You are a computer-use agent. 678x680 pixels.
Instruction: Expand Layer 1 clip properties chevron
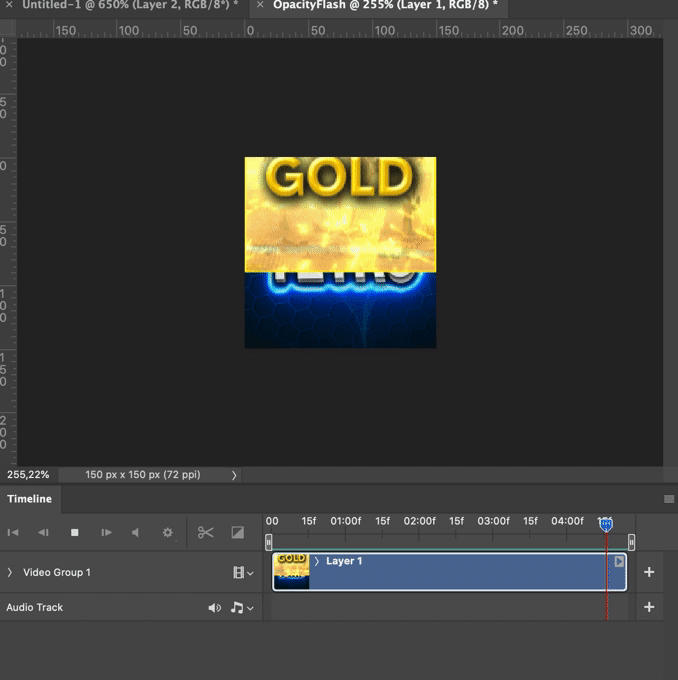[x=317, y=561]
